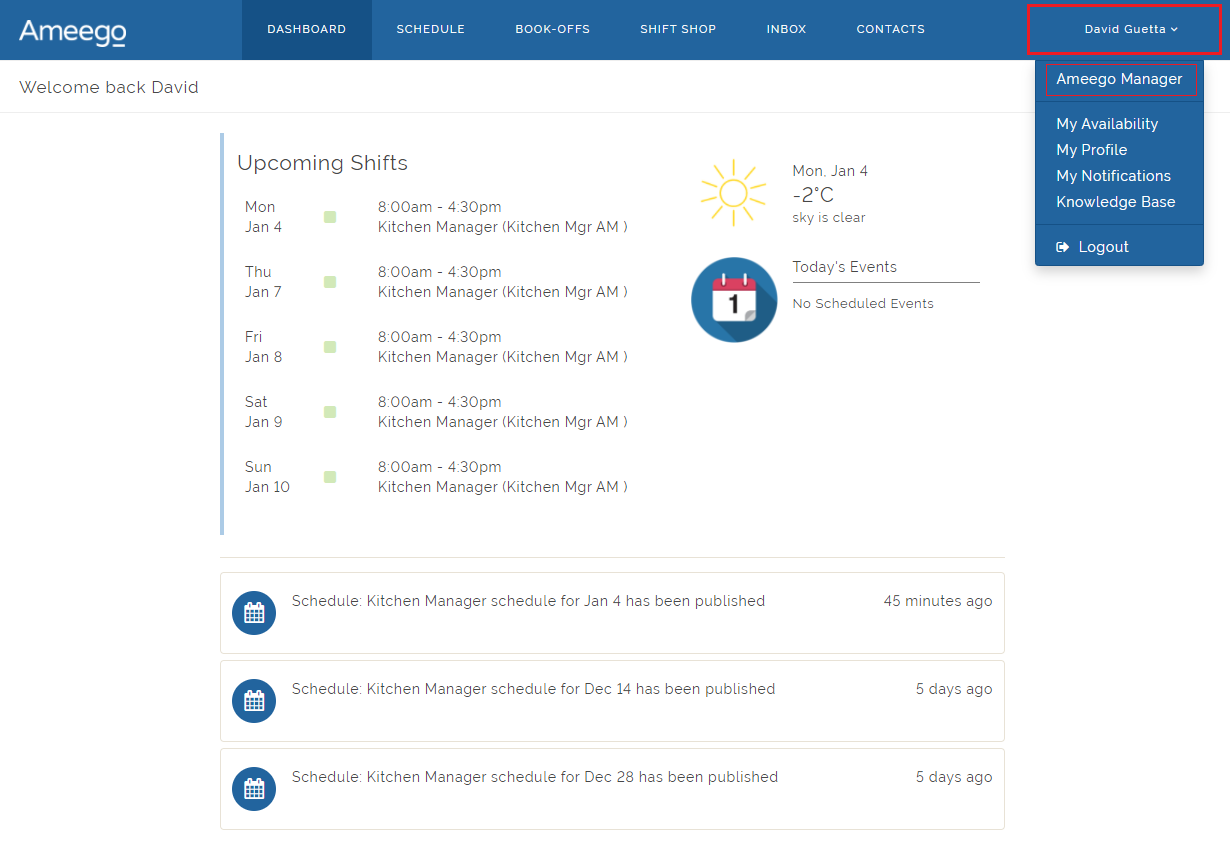Click the calendar icon beside Jan 4 schedule notice
The width and height of the screenshot is (1230, 848).
pos(254,613)
